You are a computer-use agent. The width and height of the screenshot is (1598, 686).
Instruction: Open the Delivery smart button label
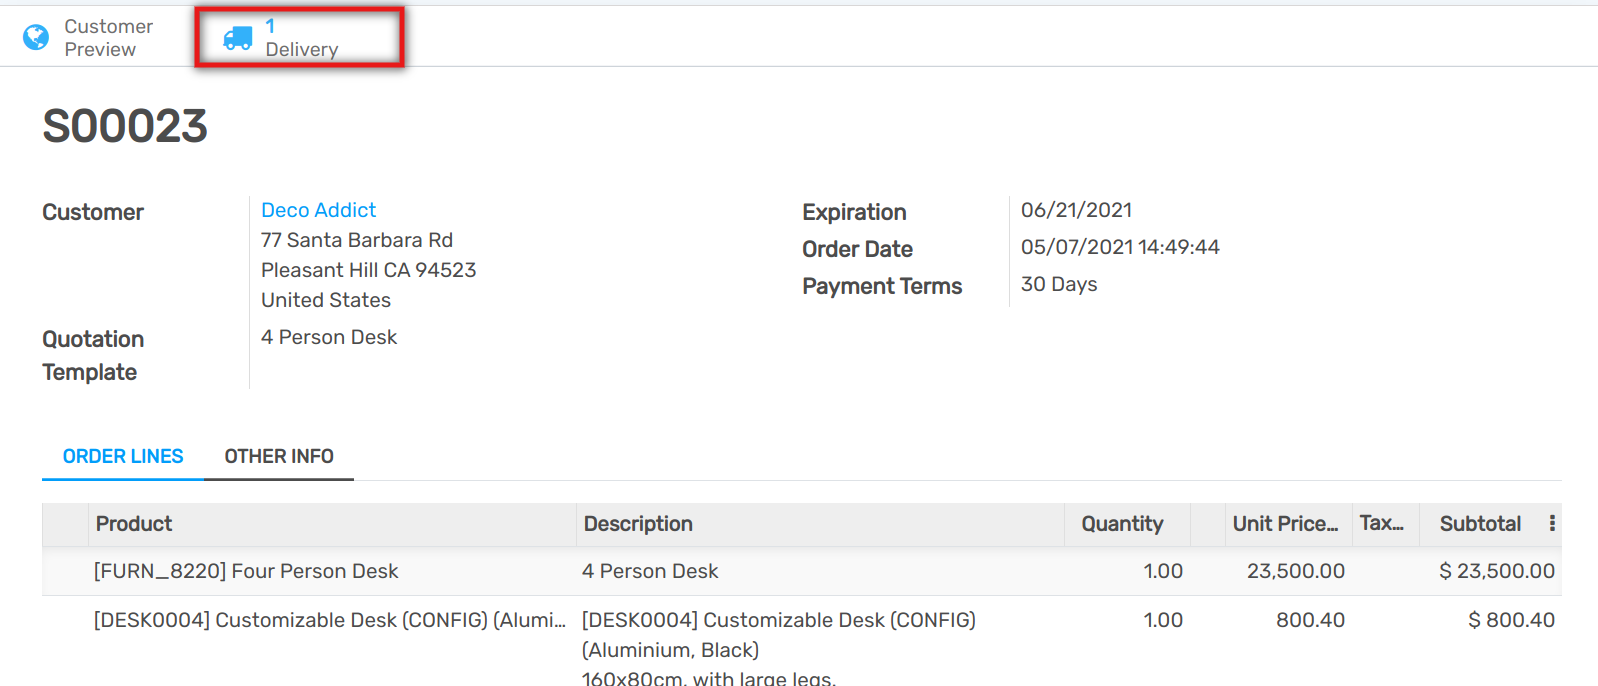[301, 49]
